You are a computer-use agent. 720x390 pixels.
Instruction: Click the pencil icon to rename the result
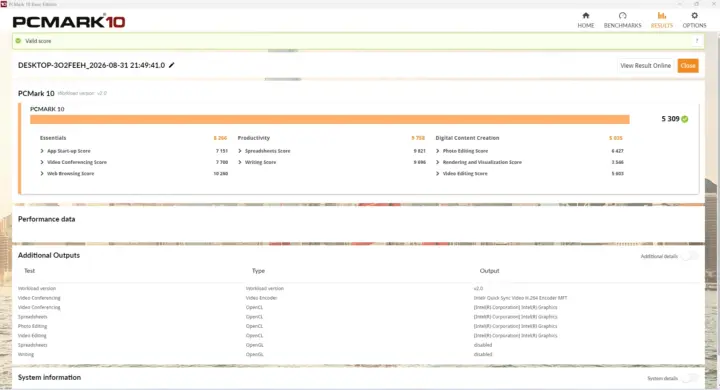coord(172,65)
